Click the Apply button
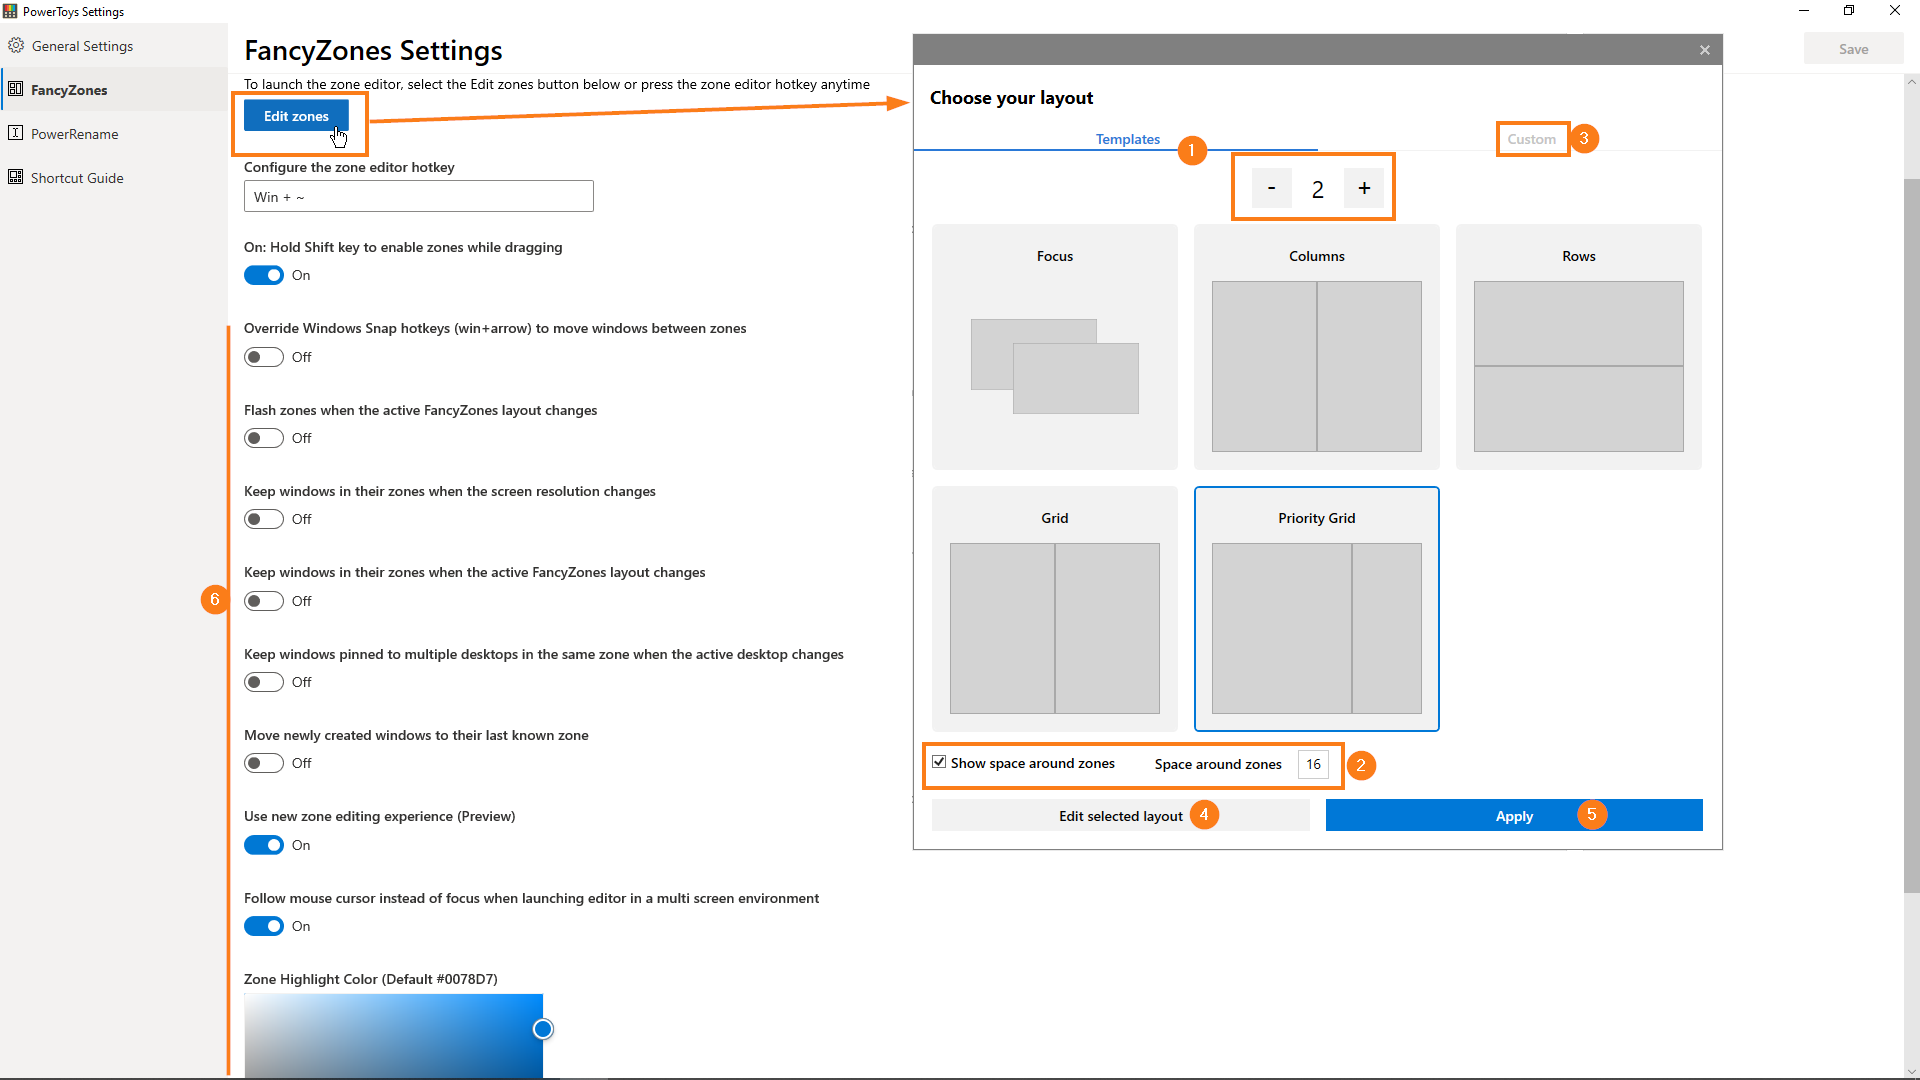The image size is (1920, 1080). (x=1514, y=815)
